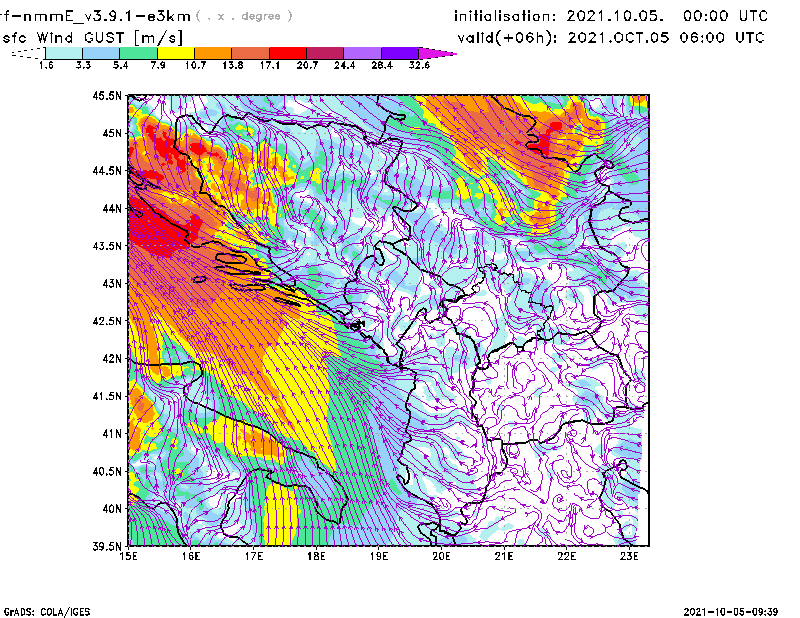Click the '( . x . degree )' gray label
800x618 pixels.
pos(244,16)
